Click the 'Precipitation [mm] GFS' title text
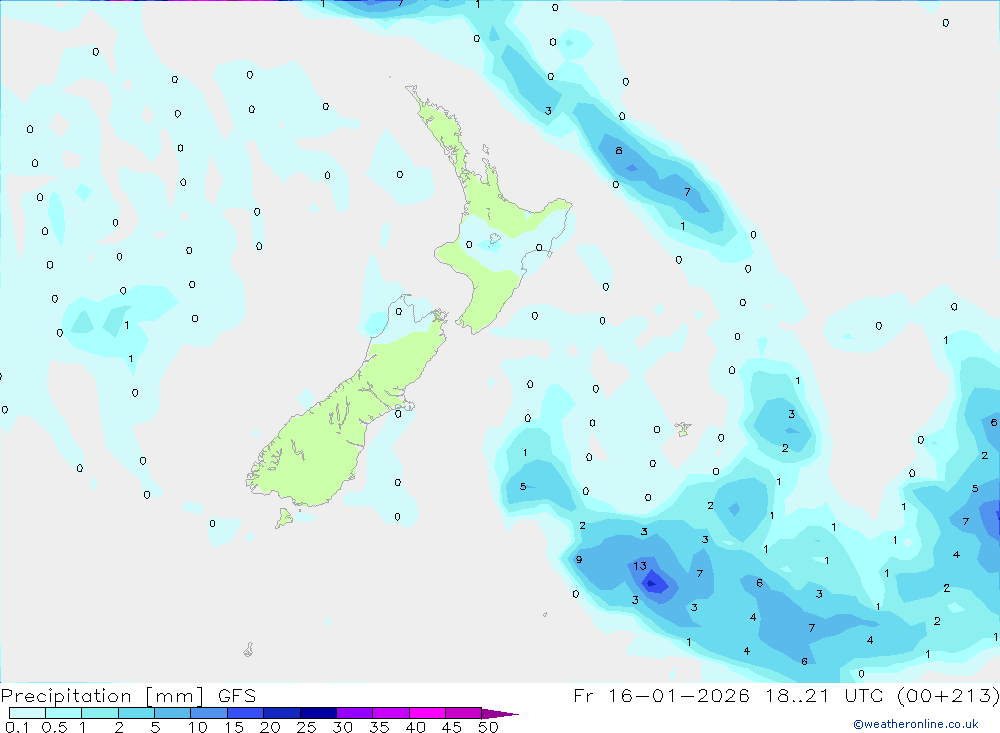The width and height of the screenshot is (1000, 733). [x=128, y=696]
